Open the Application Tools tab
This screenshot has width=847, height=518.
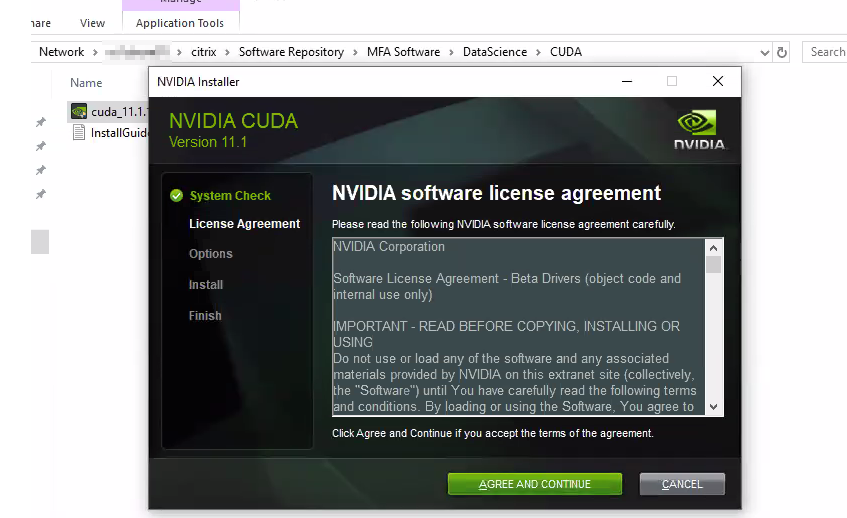coord(180,23)
